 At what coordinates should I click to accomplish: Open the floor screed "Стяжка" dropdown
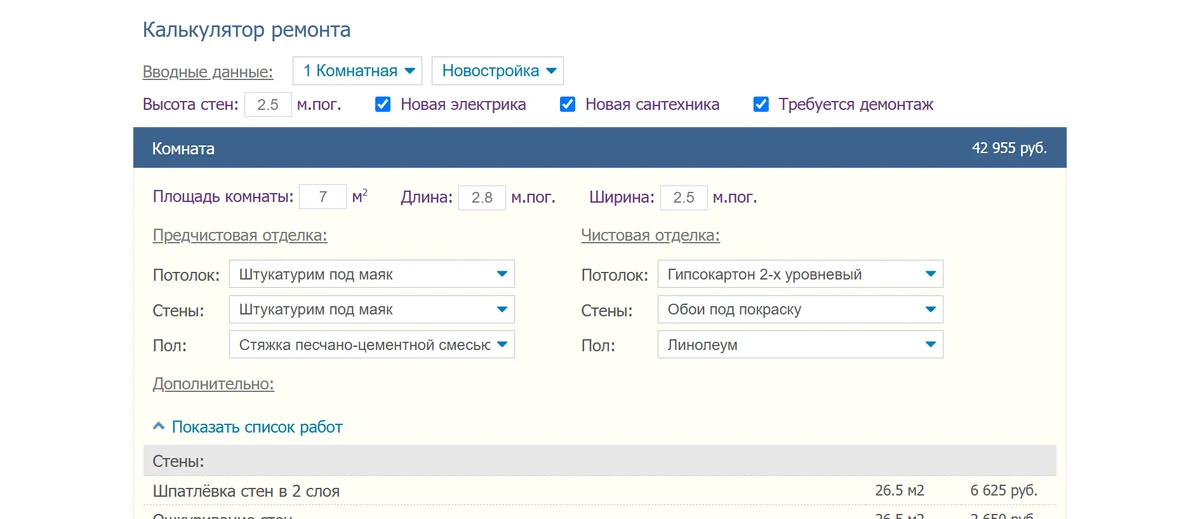point(372,345)
